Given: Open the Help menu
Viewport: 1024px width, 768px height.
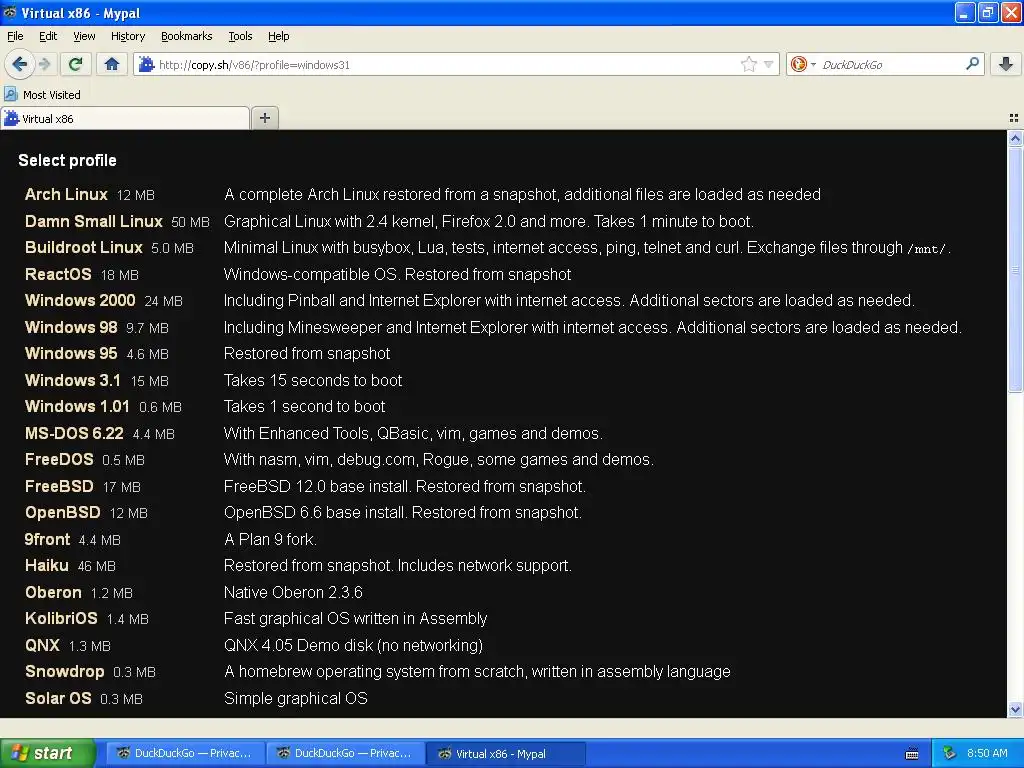Looking at the screenshot, I should (278, 36).
